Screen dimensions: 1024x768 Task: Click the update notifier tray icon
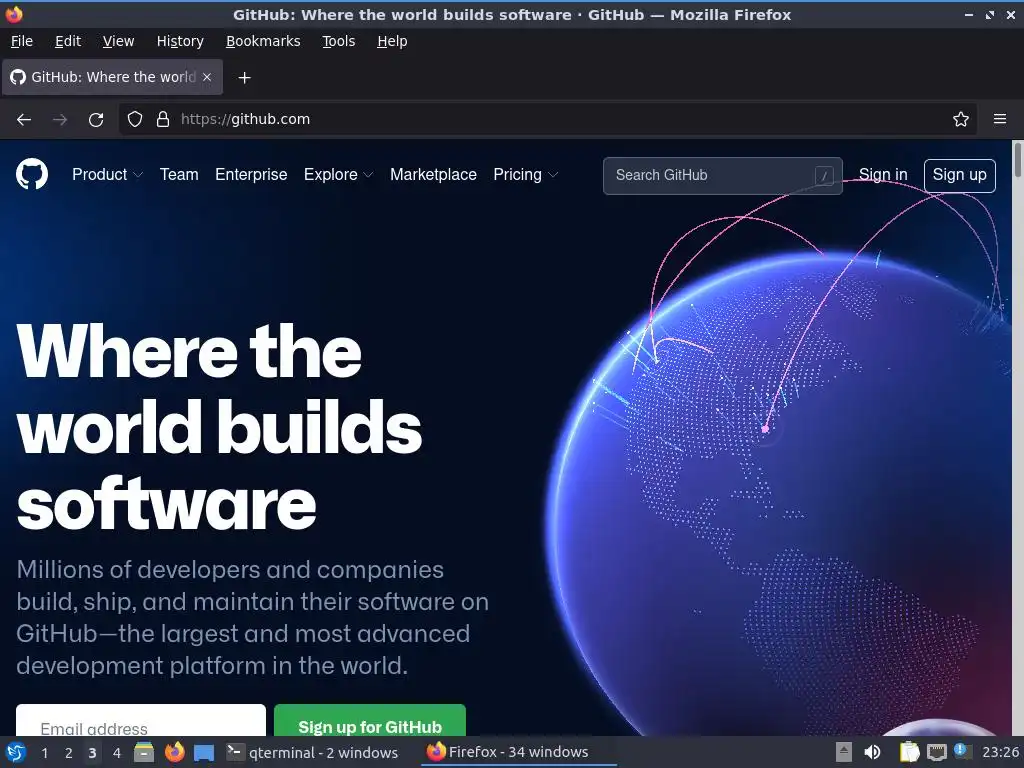(x=961, y=751)
